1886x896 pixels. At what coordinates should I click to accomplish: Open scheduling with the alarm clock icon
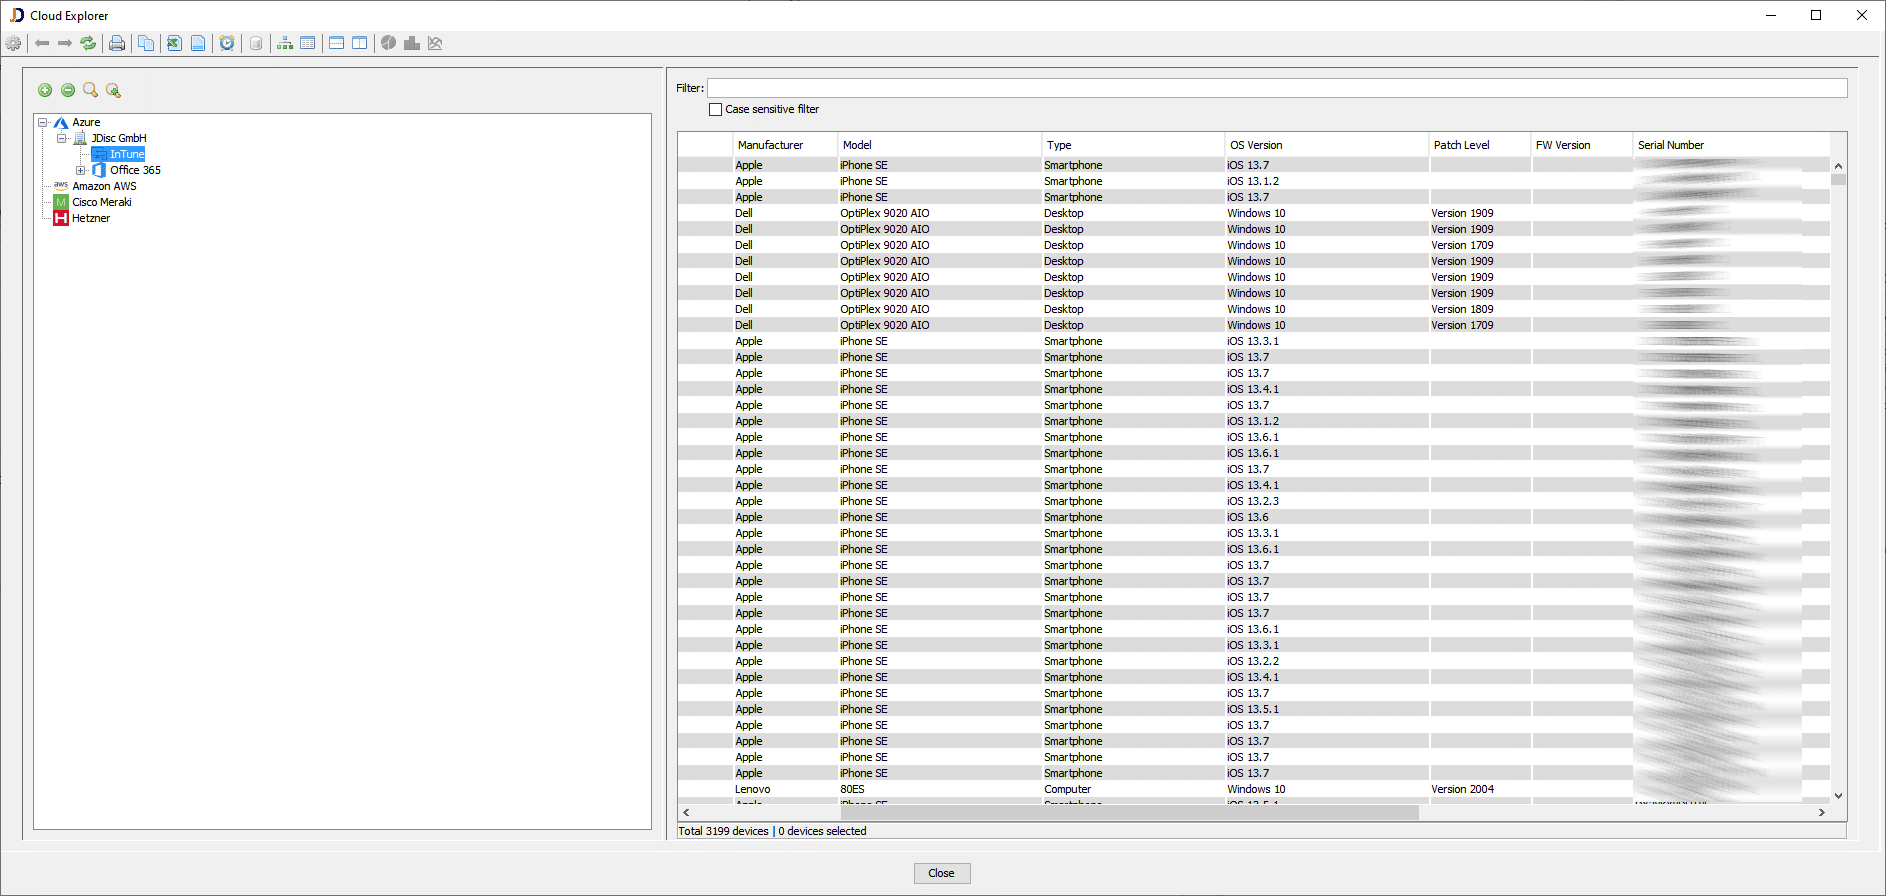227,43
